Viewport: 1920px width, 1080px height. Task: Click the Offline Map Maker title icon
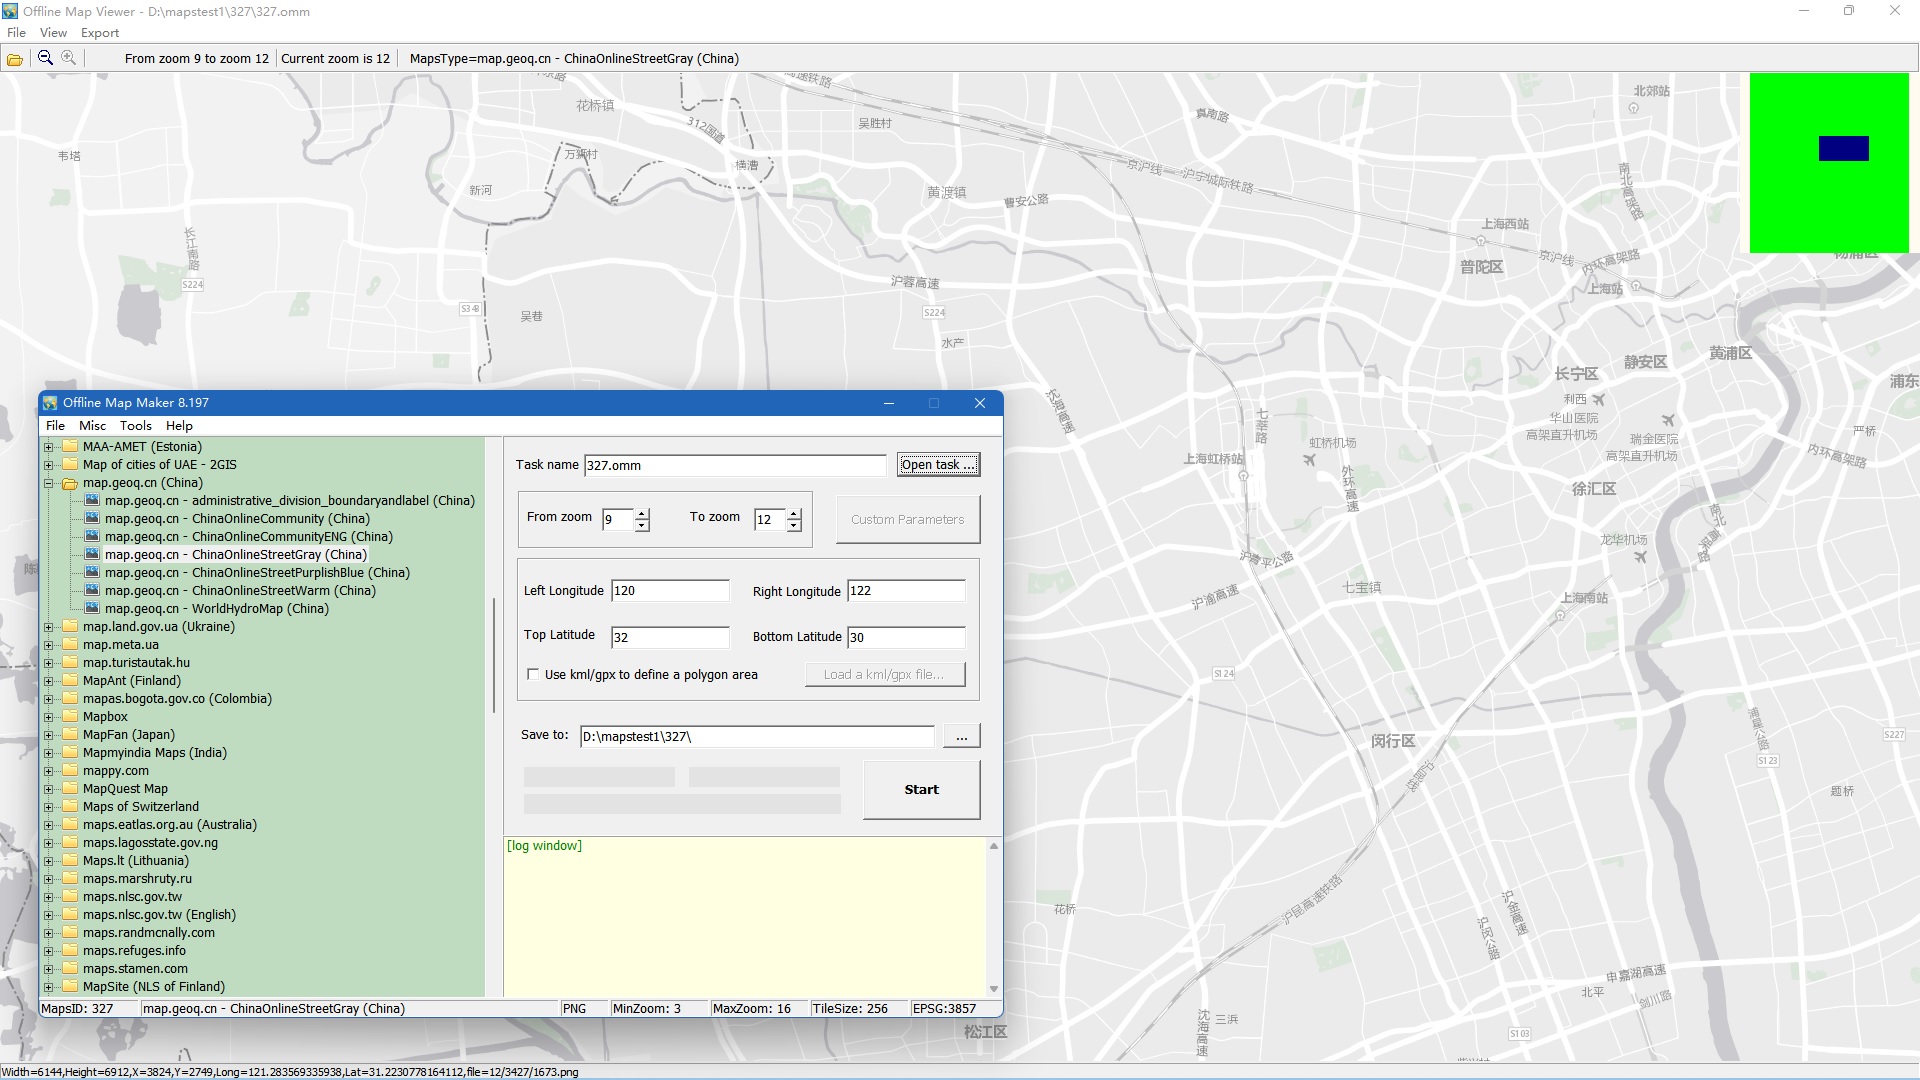[x=50, y=403]
